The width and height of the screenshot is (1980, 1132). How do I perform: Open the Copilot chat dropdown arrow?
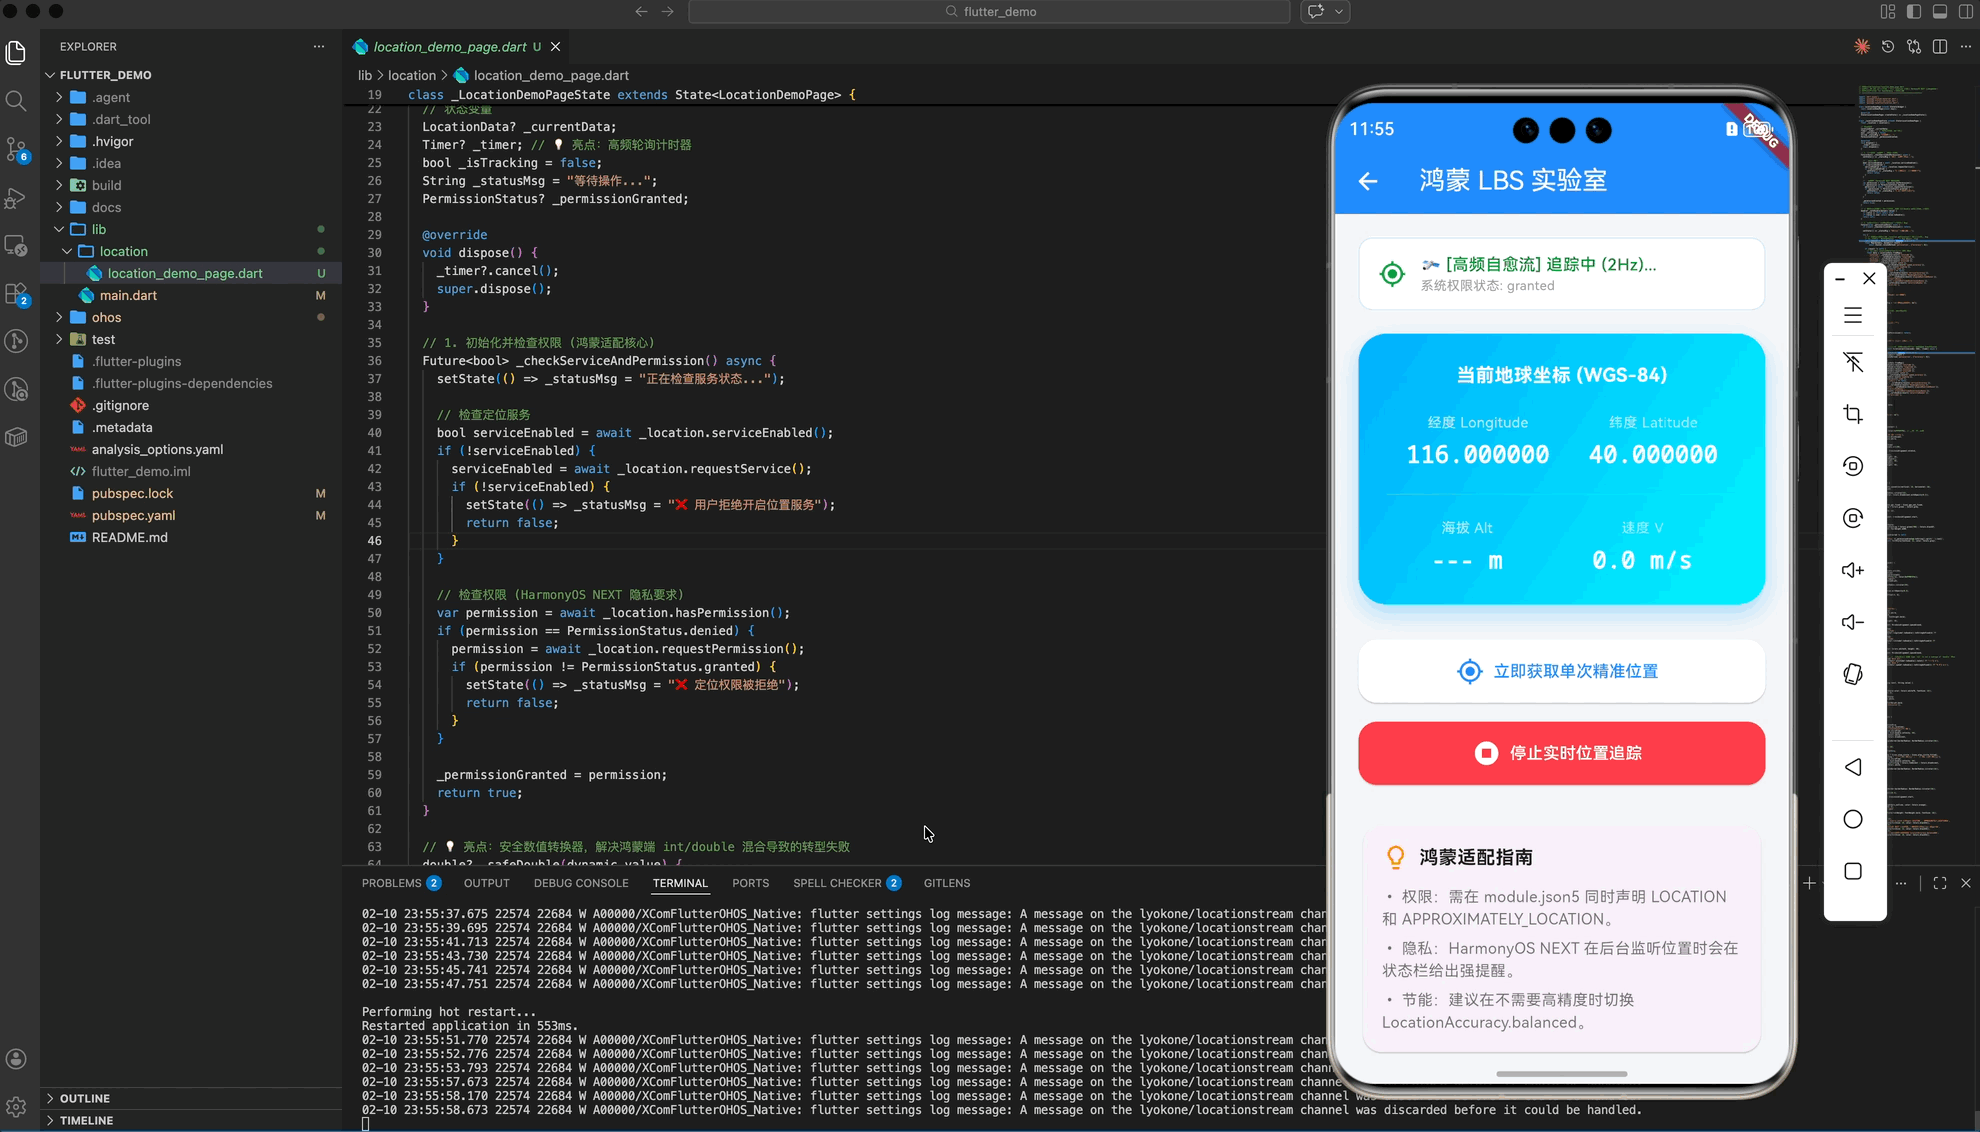1339,11
